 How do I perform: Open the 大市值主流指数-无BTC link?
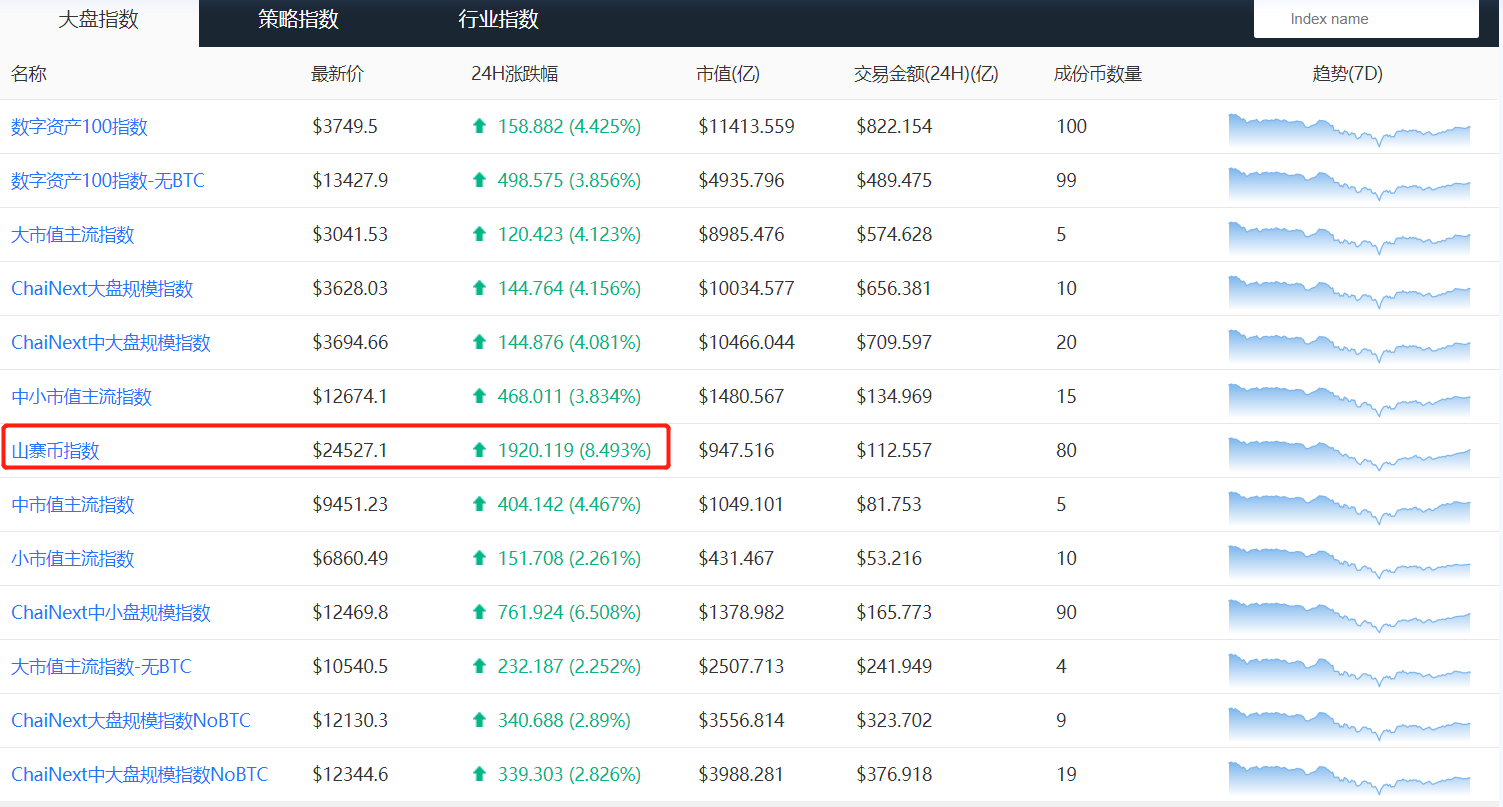[101, 667]
